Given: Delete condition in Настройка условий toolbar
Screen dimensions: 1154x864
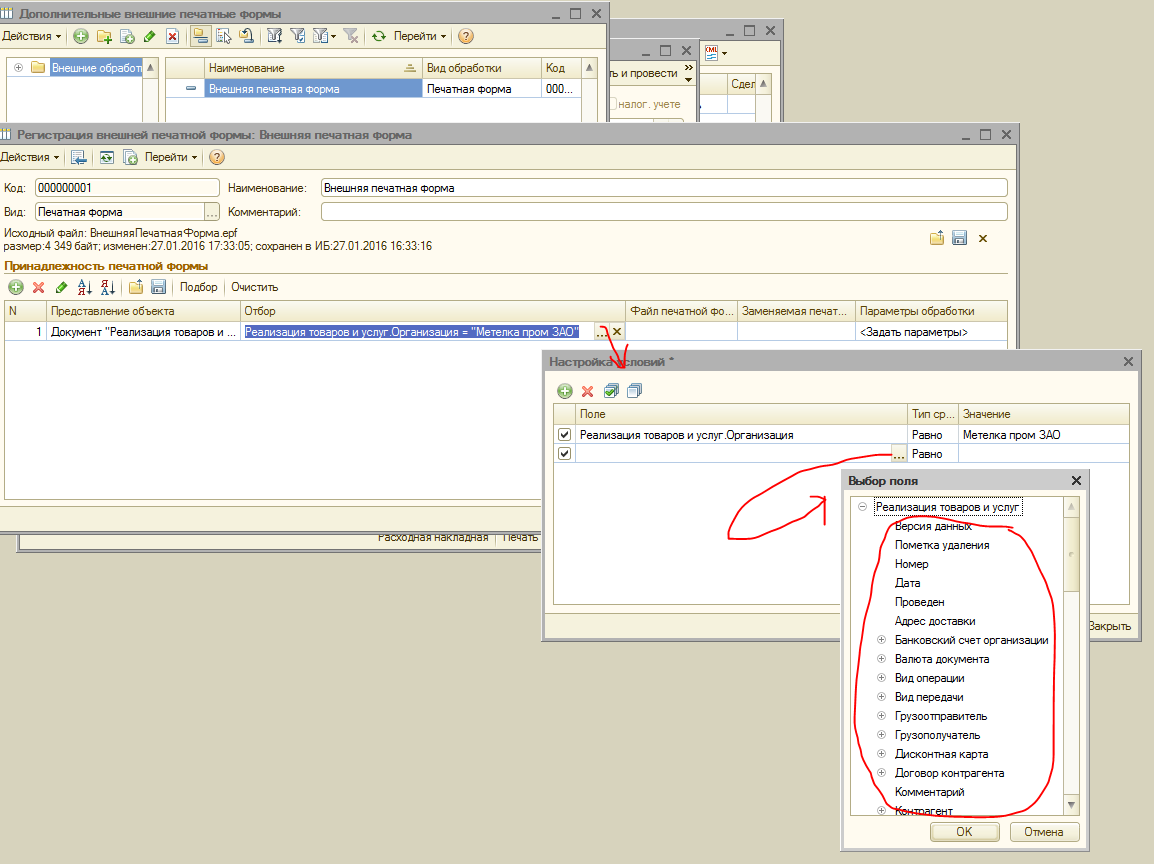Looking at the screenshot, I should (587, 391).
